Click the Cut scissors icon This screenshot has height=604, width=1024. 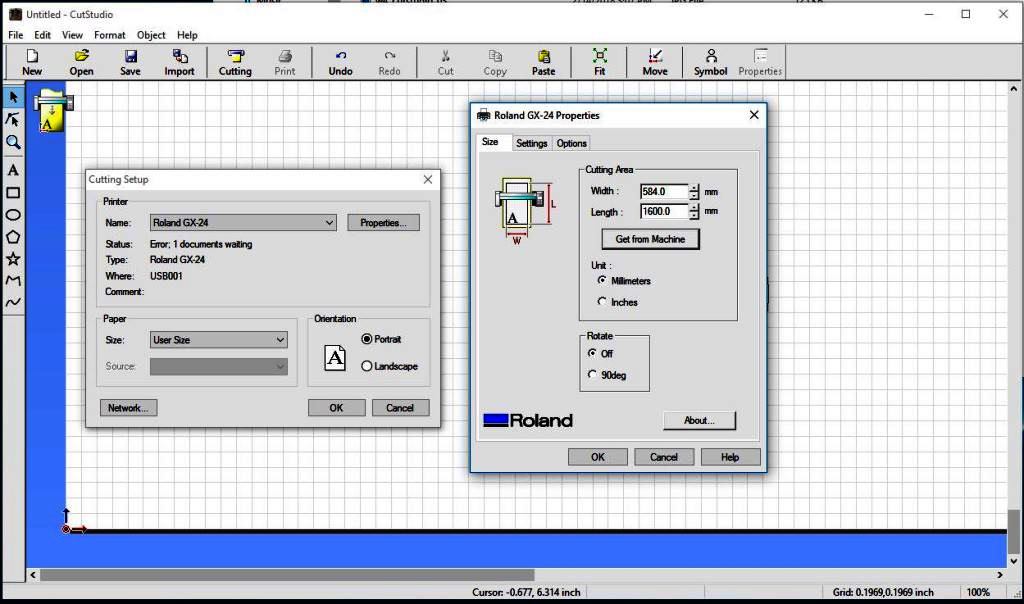click(x=445, y=63)
